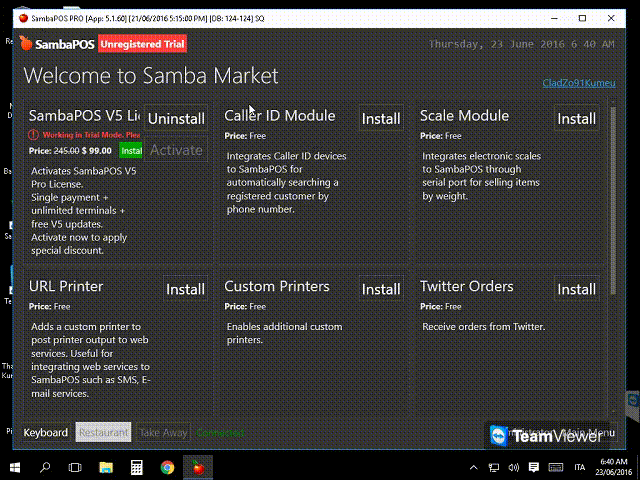Click the network tray icon
Screen dimensions: 640x480
pyautogui.click(x=494, y=467)
